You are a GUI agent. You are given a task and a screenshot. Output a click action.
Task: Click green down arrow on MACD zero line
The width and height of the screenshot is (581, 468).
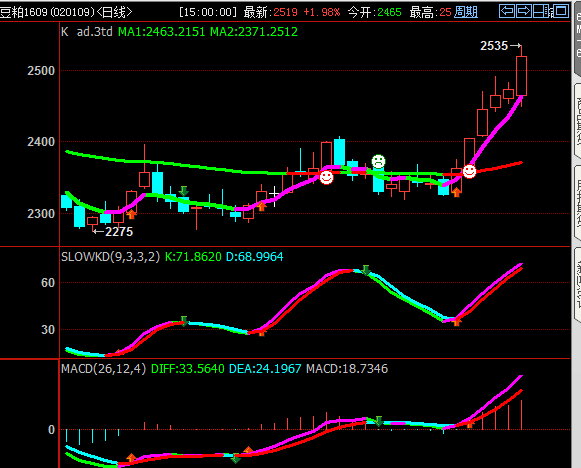point(378,421)
